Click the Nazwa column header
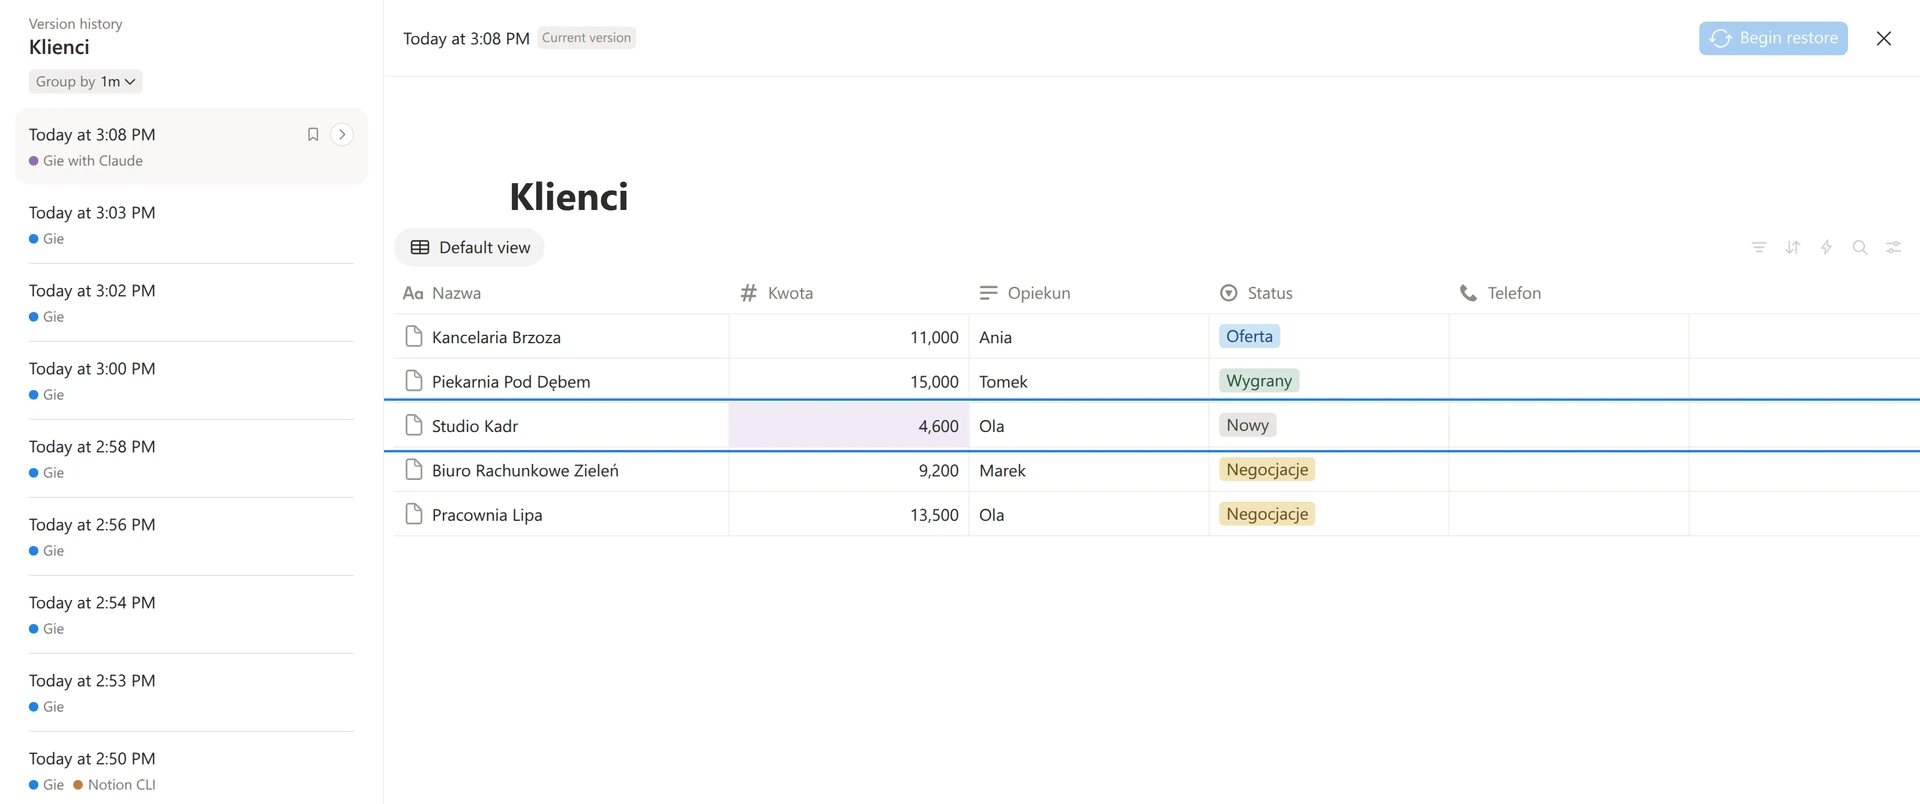Screen dimensions: 1920x804 click(562, 293)
